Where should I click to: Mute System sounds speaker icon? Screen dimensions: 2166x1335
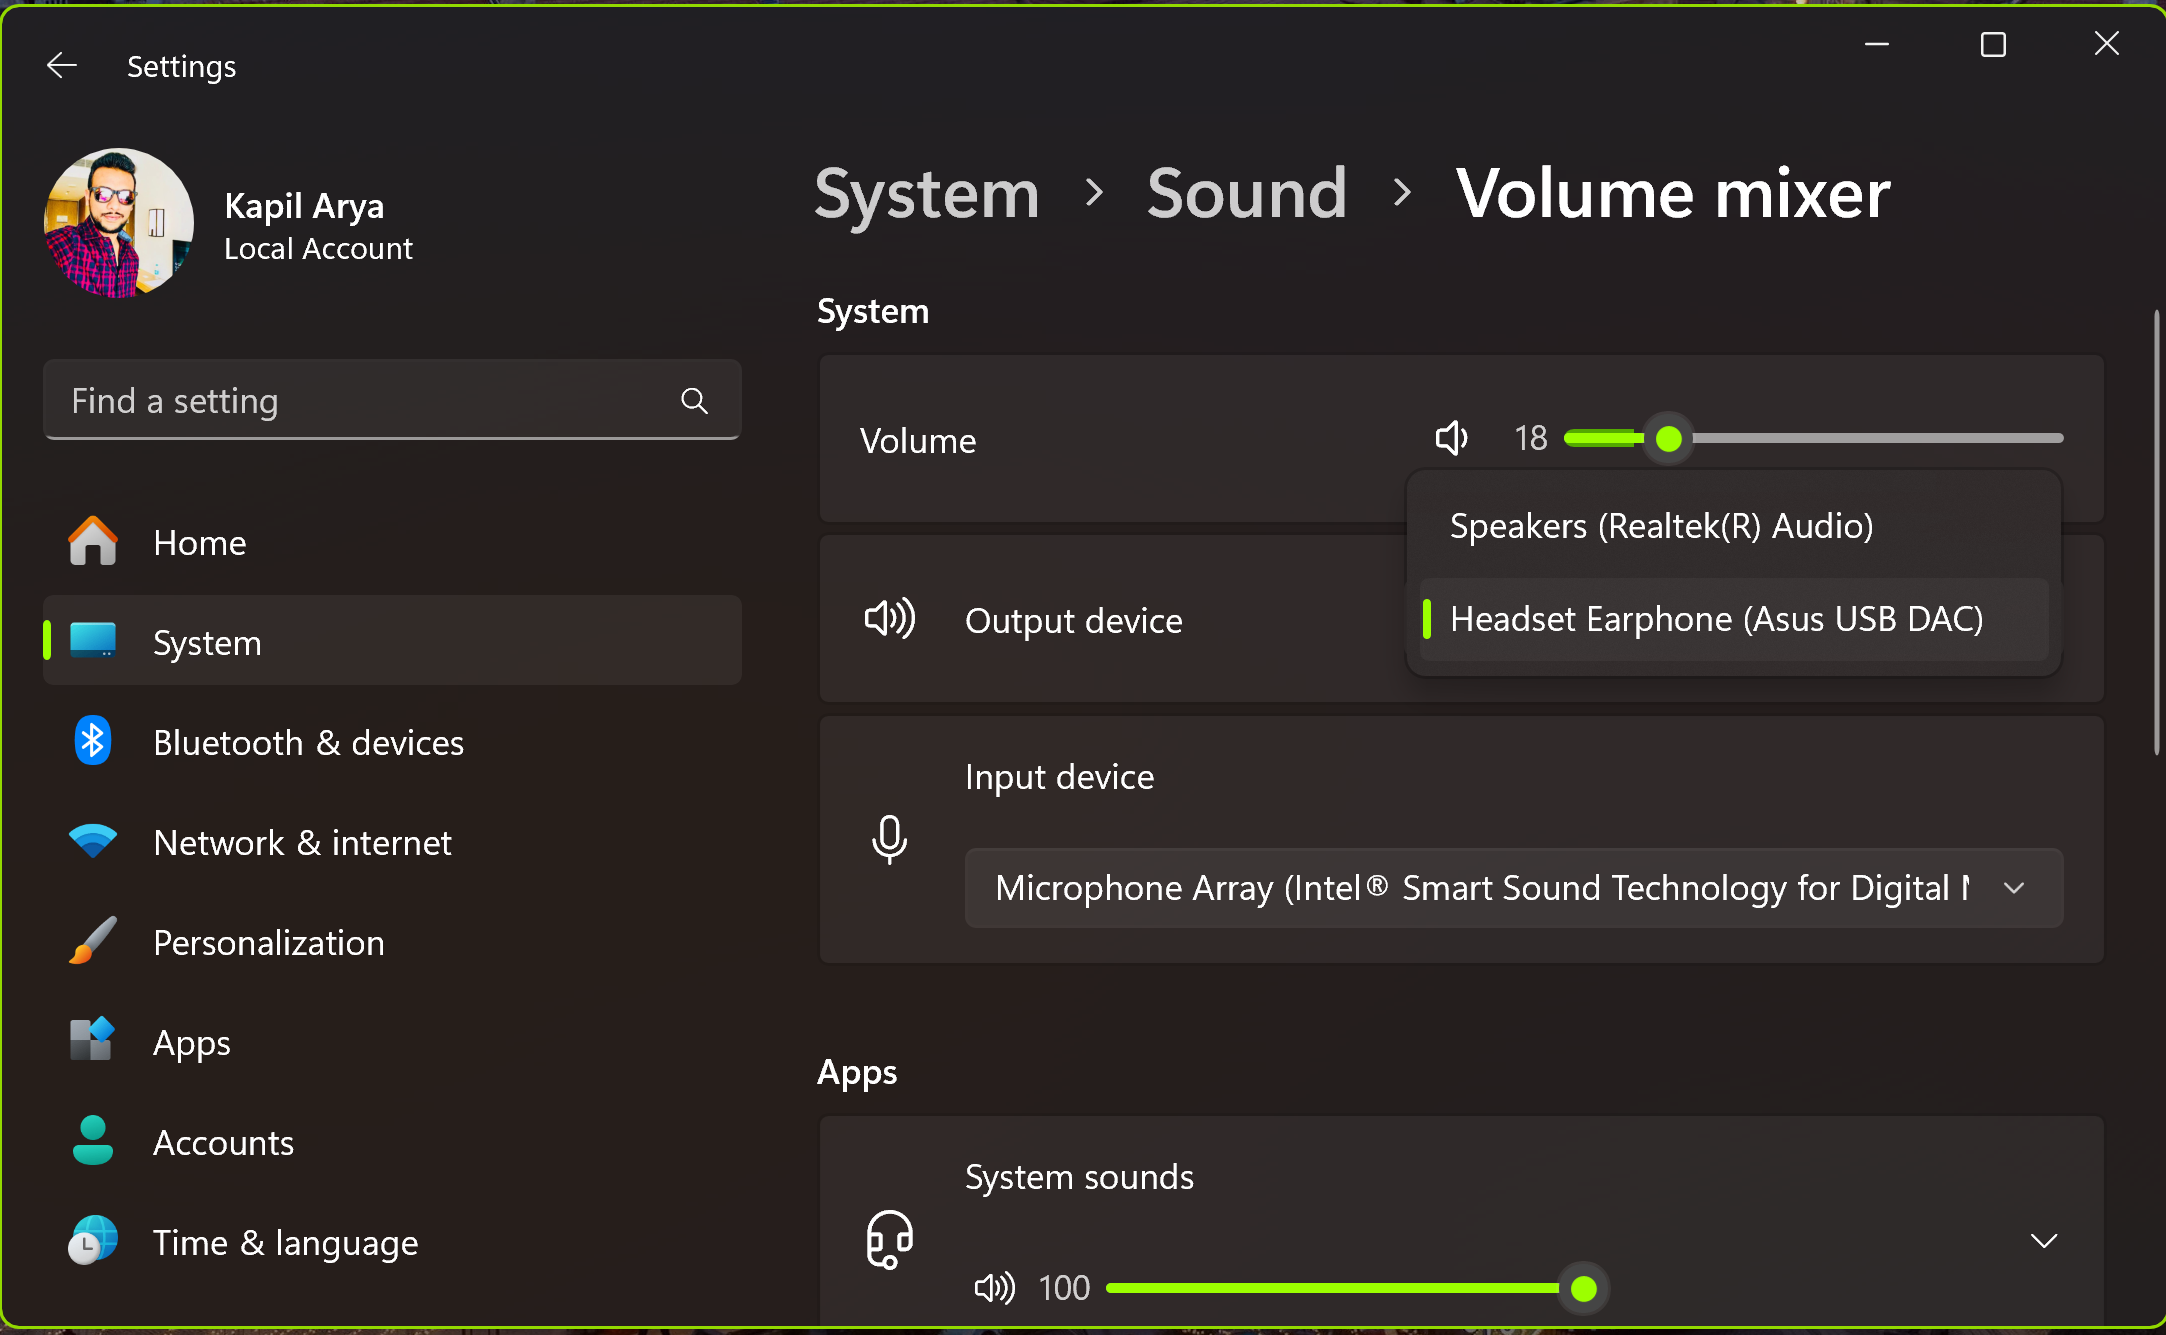point(994,1288)
